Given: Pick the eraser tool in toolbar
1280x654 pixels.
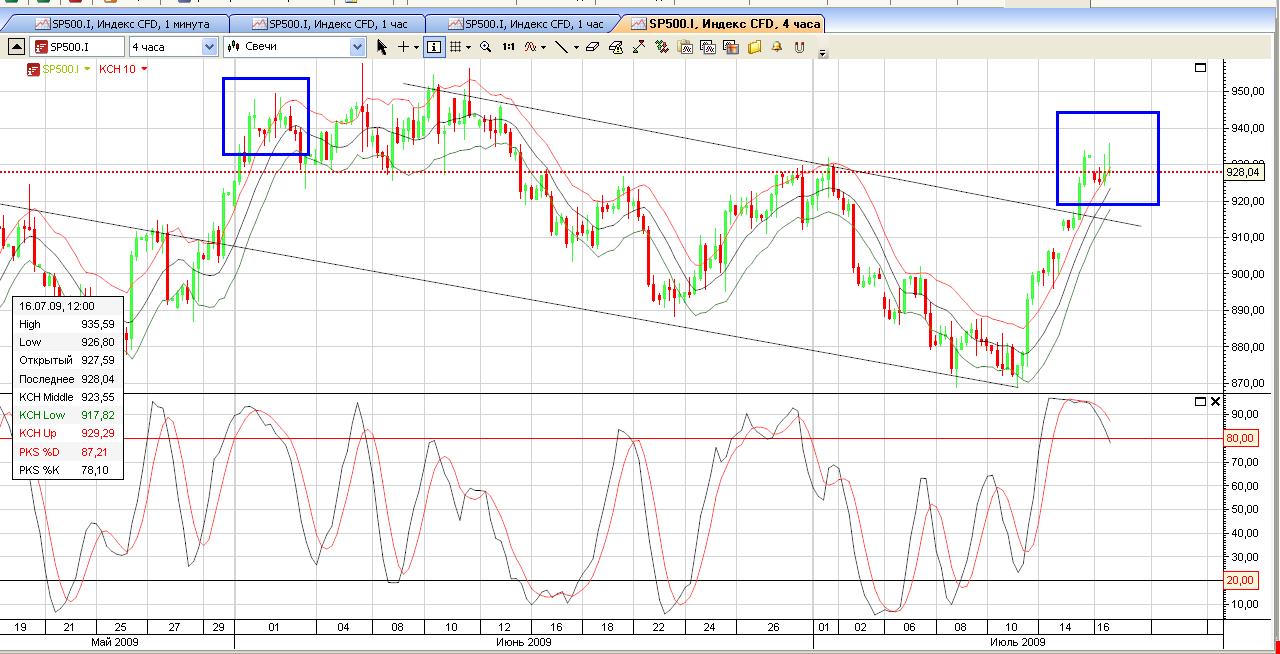Looking at the screenshot, I should point(592,47).
